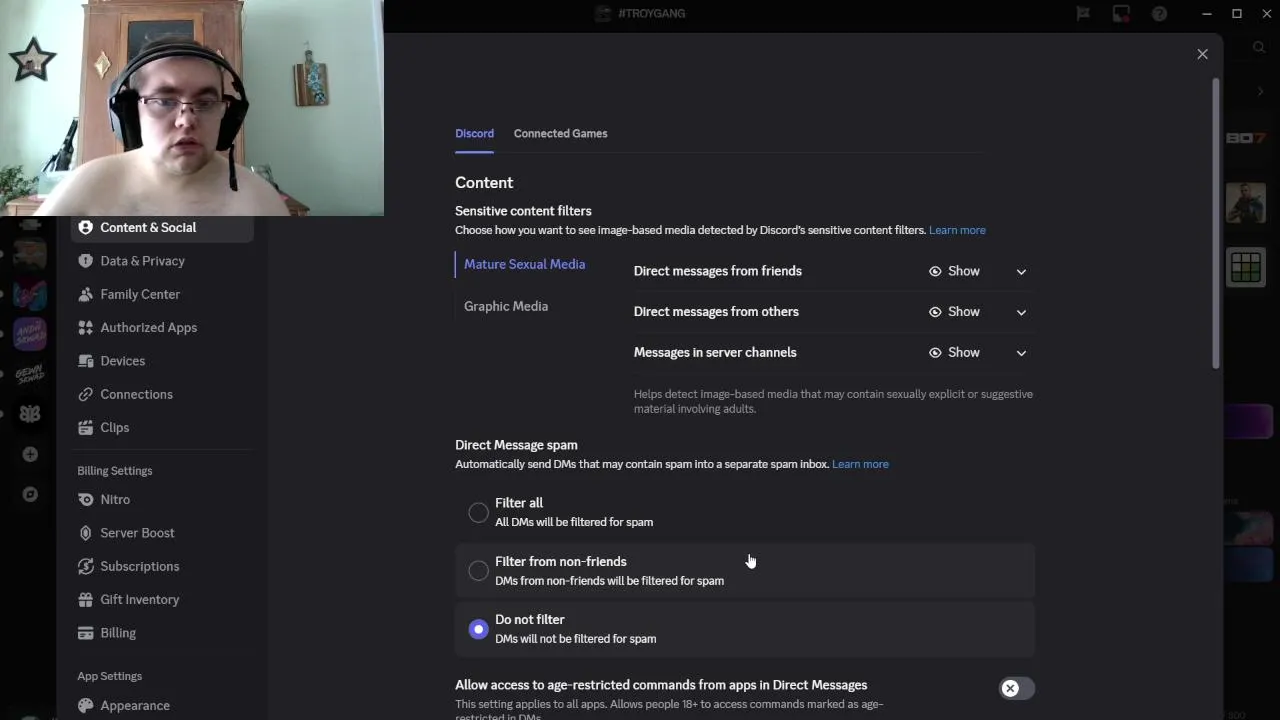Click the App Settings header
Image resolution: width=1280 pixels, height=720 pixels.
click(110, 676)
